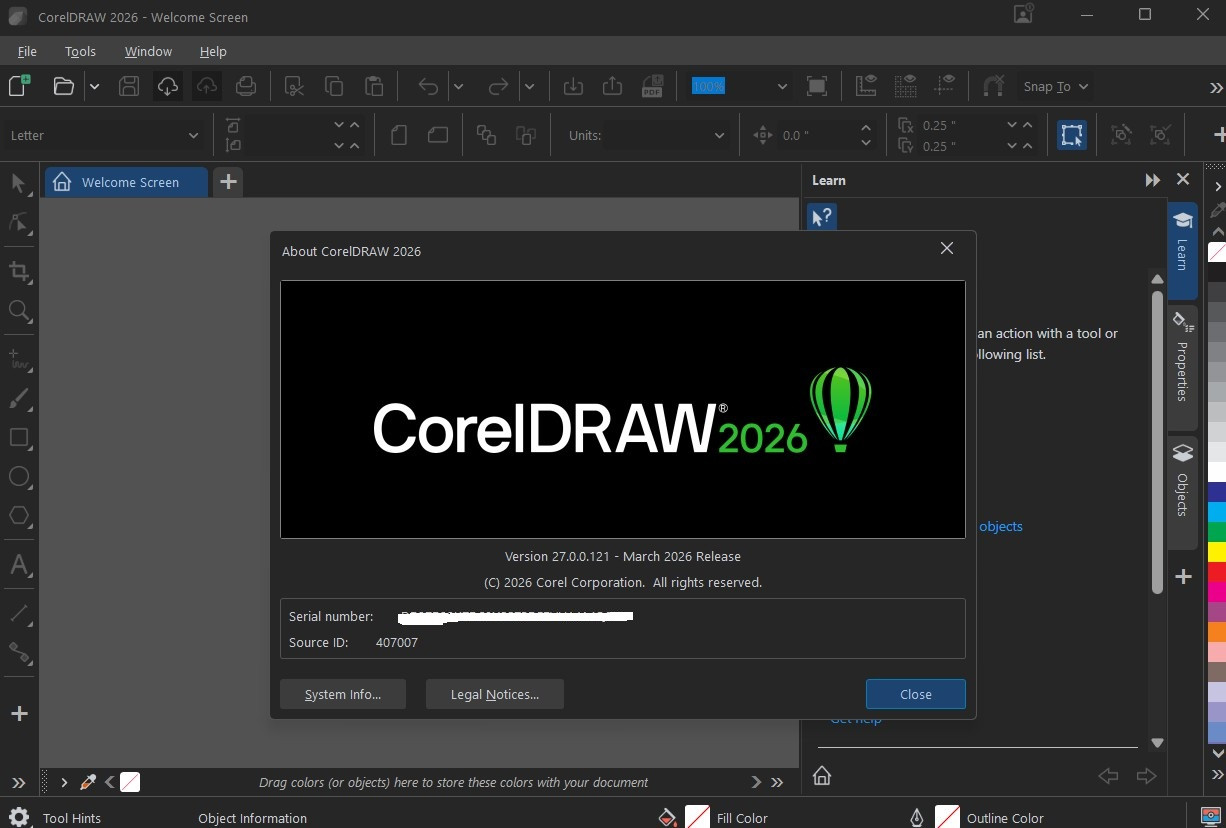Click the New document icon

[x=19, y=86]
